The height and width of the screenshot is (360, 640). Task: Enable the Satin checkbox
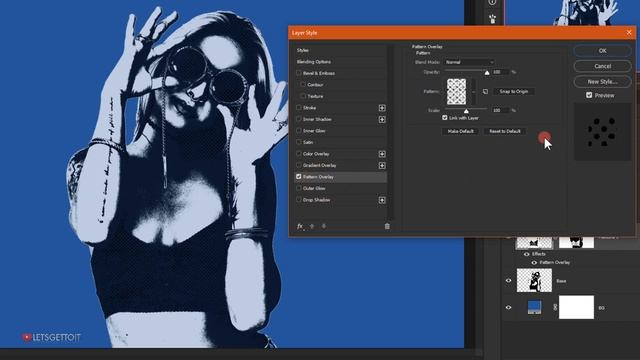pyautogui.click(x=299, y=142)
